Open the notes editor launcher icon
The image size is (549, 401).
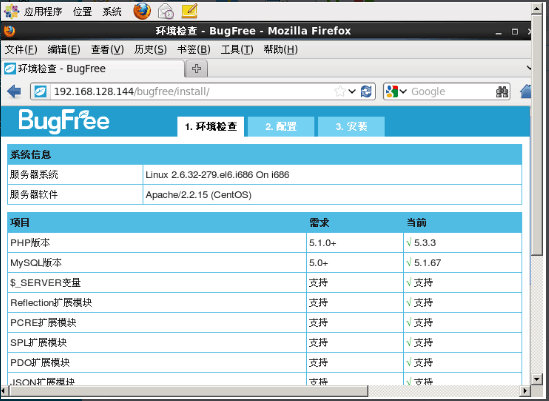[x=189, y=11]
